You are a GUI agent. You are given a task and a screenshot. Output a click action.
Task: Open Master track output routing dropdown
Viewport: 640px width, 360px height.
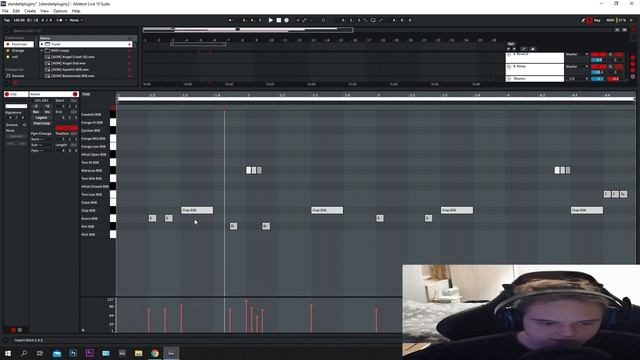[577, 79]
